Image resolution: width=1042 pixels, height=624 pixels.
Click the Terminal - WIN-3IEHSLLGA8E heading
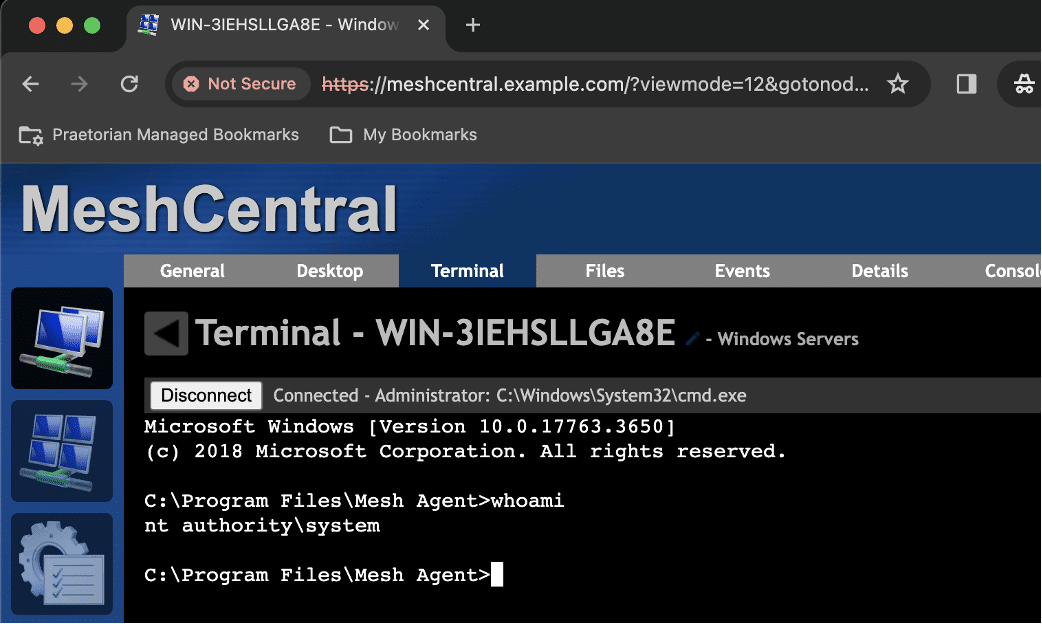[x=435, y=333]
